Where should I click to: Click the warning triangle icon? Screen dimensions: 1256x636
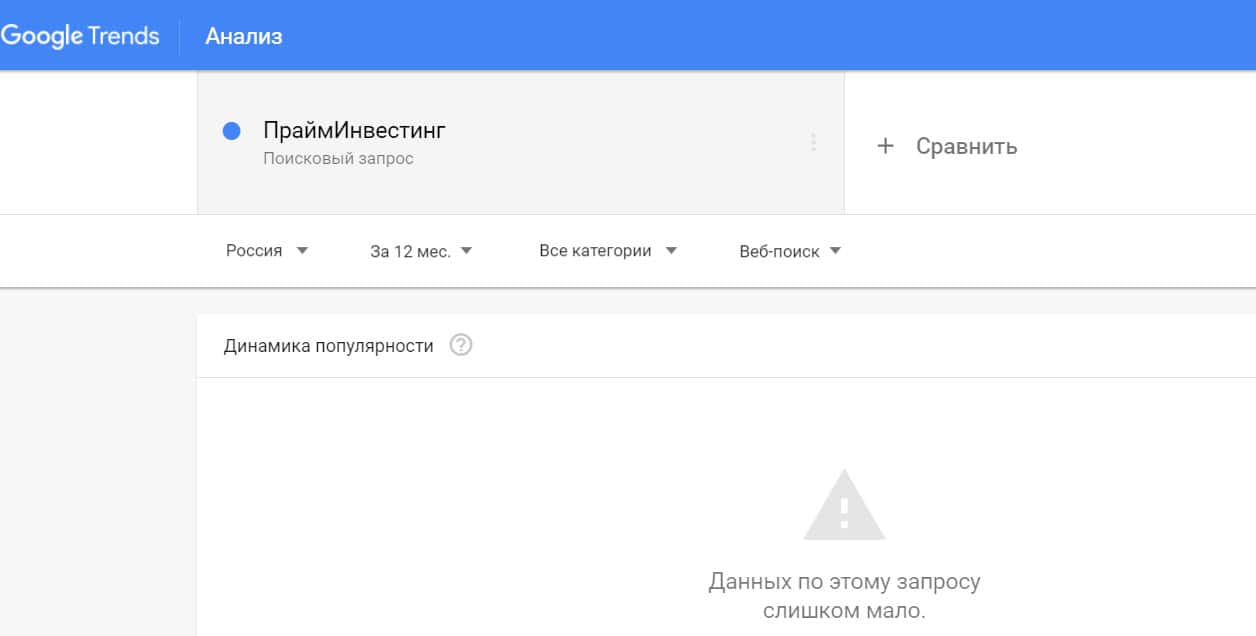(x=844, y=507)
